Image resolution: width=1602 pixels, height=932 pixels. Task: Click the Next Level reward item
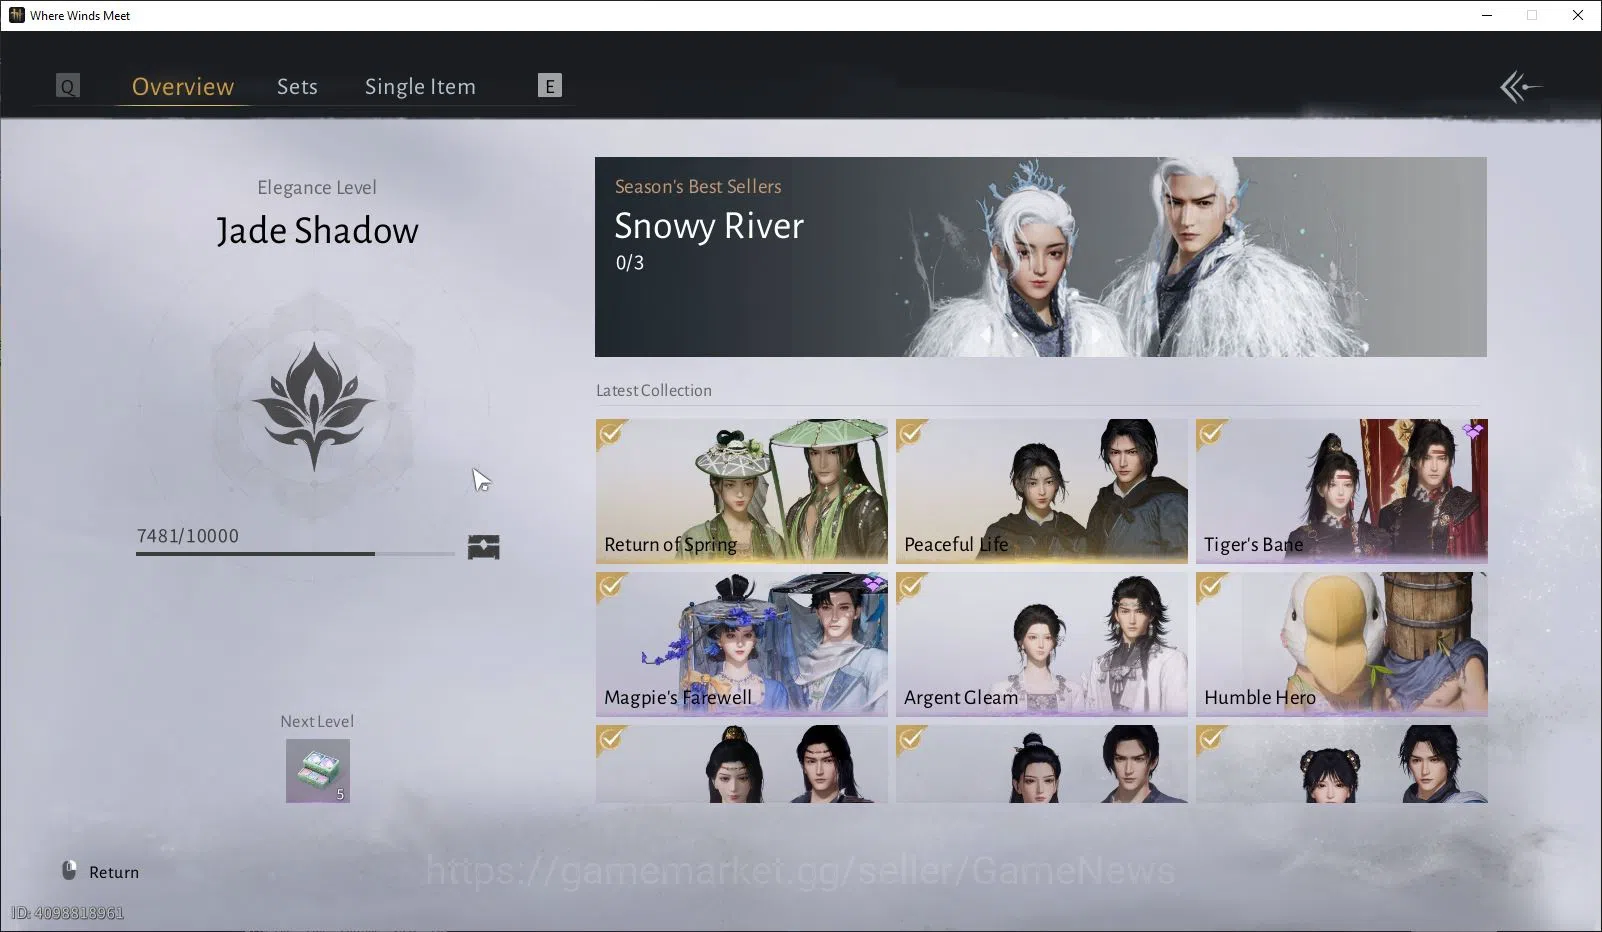click(x=318, y=771)
